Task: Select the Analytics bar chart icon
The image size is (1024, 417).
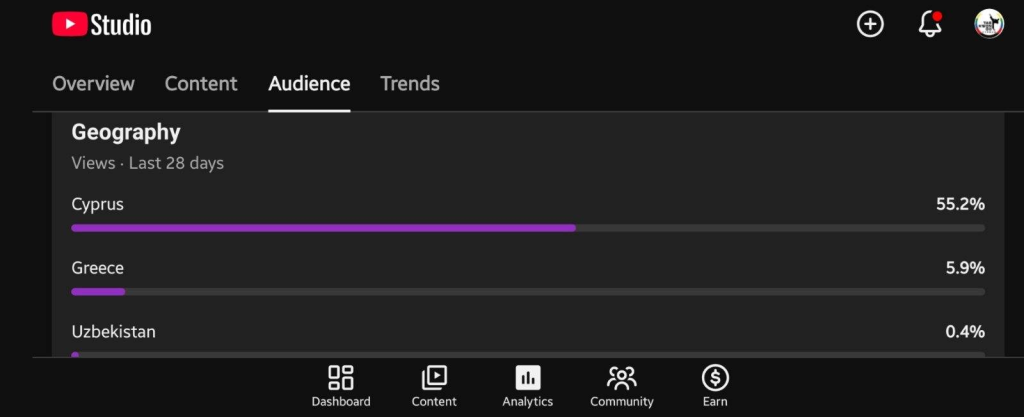Action: [527, 378]
